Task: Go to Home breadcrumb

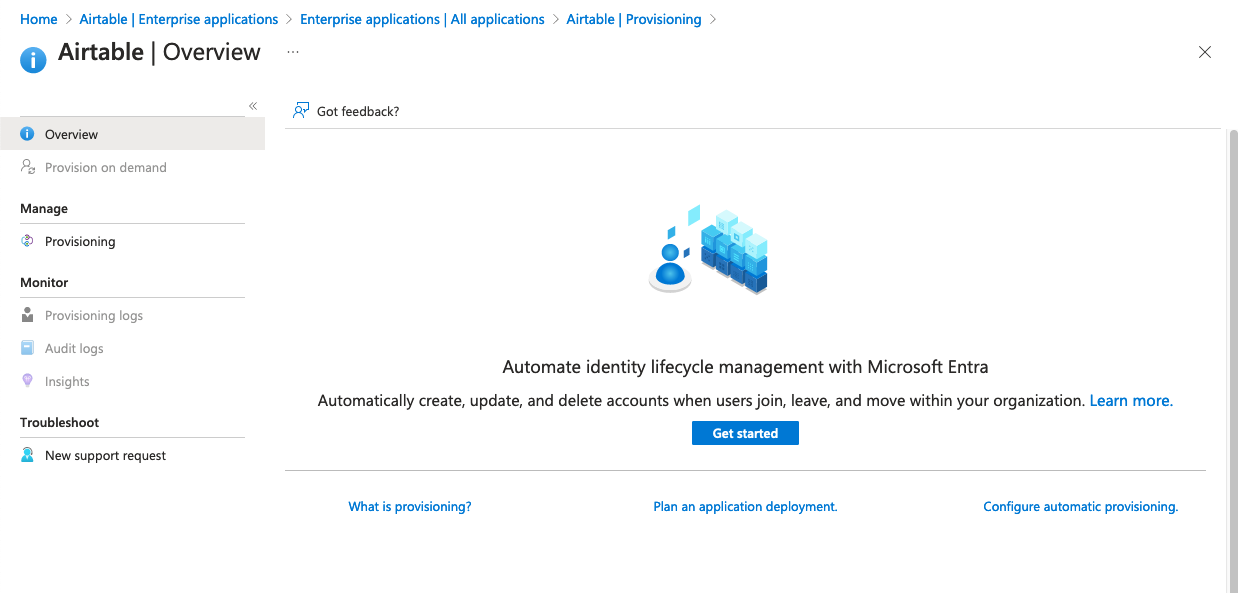Action: [39, 19]
